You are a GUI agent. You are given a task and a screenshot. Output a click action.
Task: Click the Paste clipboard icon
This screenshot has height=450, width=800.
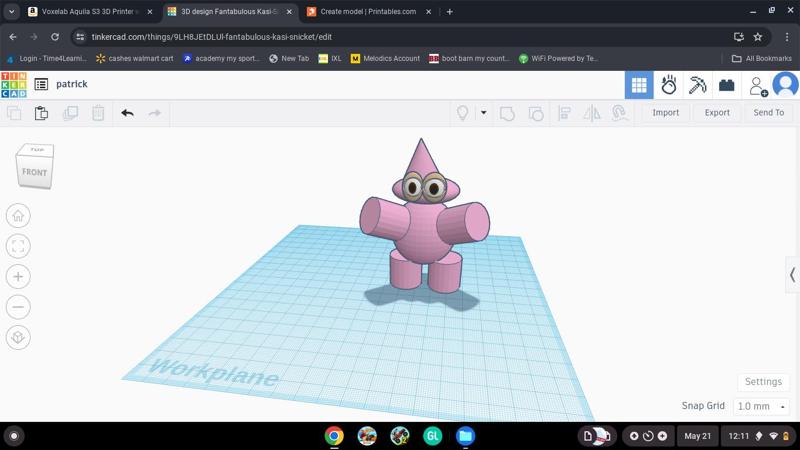(41, 113)
